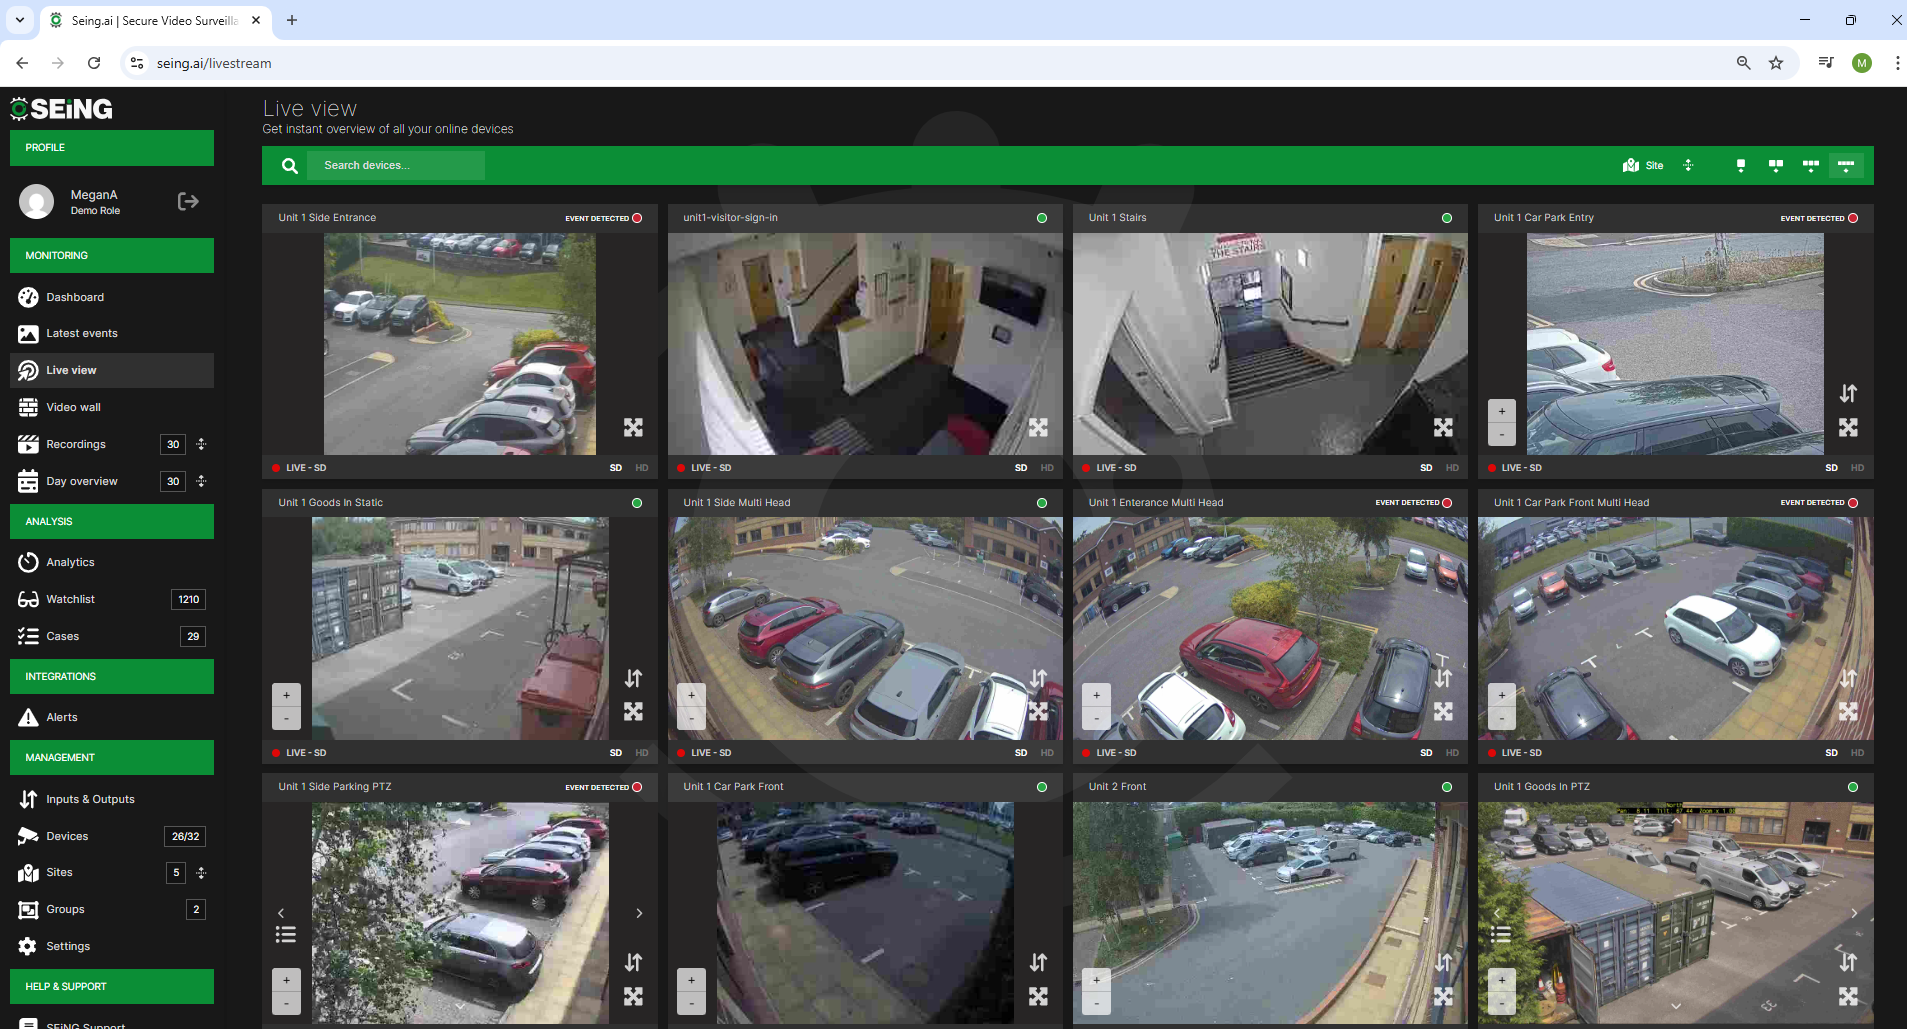This screenshot has width=1907, height=1029.
Task: Switch Unit 1 Side Entrance stream to HD
Action: click(x=641, y=467)
